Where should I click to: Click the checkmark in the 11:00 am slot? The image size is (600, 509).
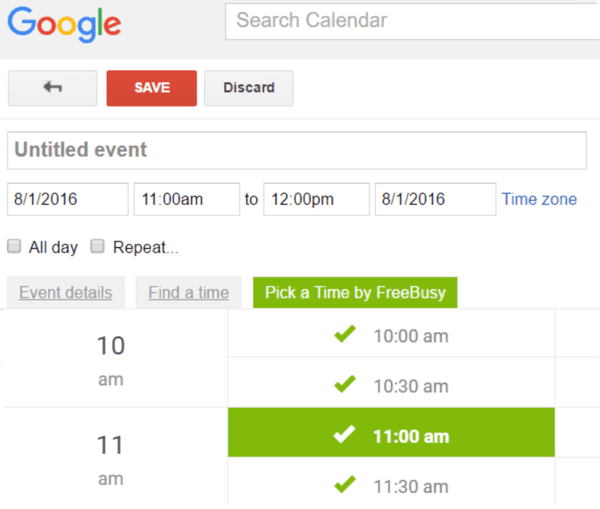[345, 434]
